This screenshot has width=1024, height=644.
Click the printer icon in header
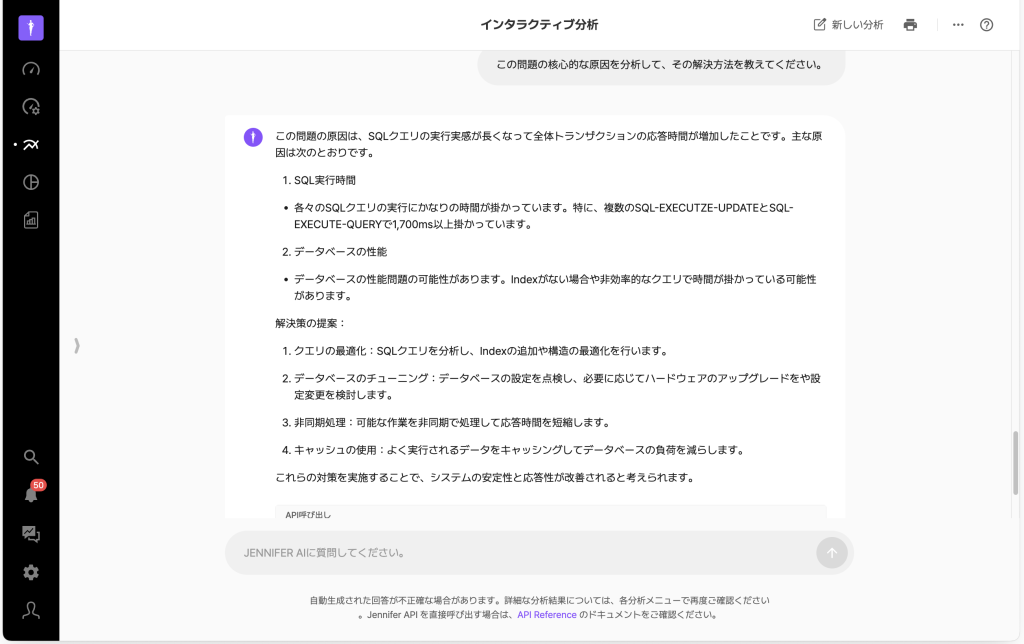(x=910, y=25)
